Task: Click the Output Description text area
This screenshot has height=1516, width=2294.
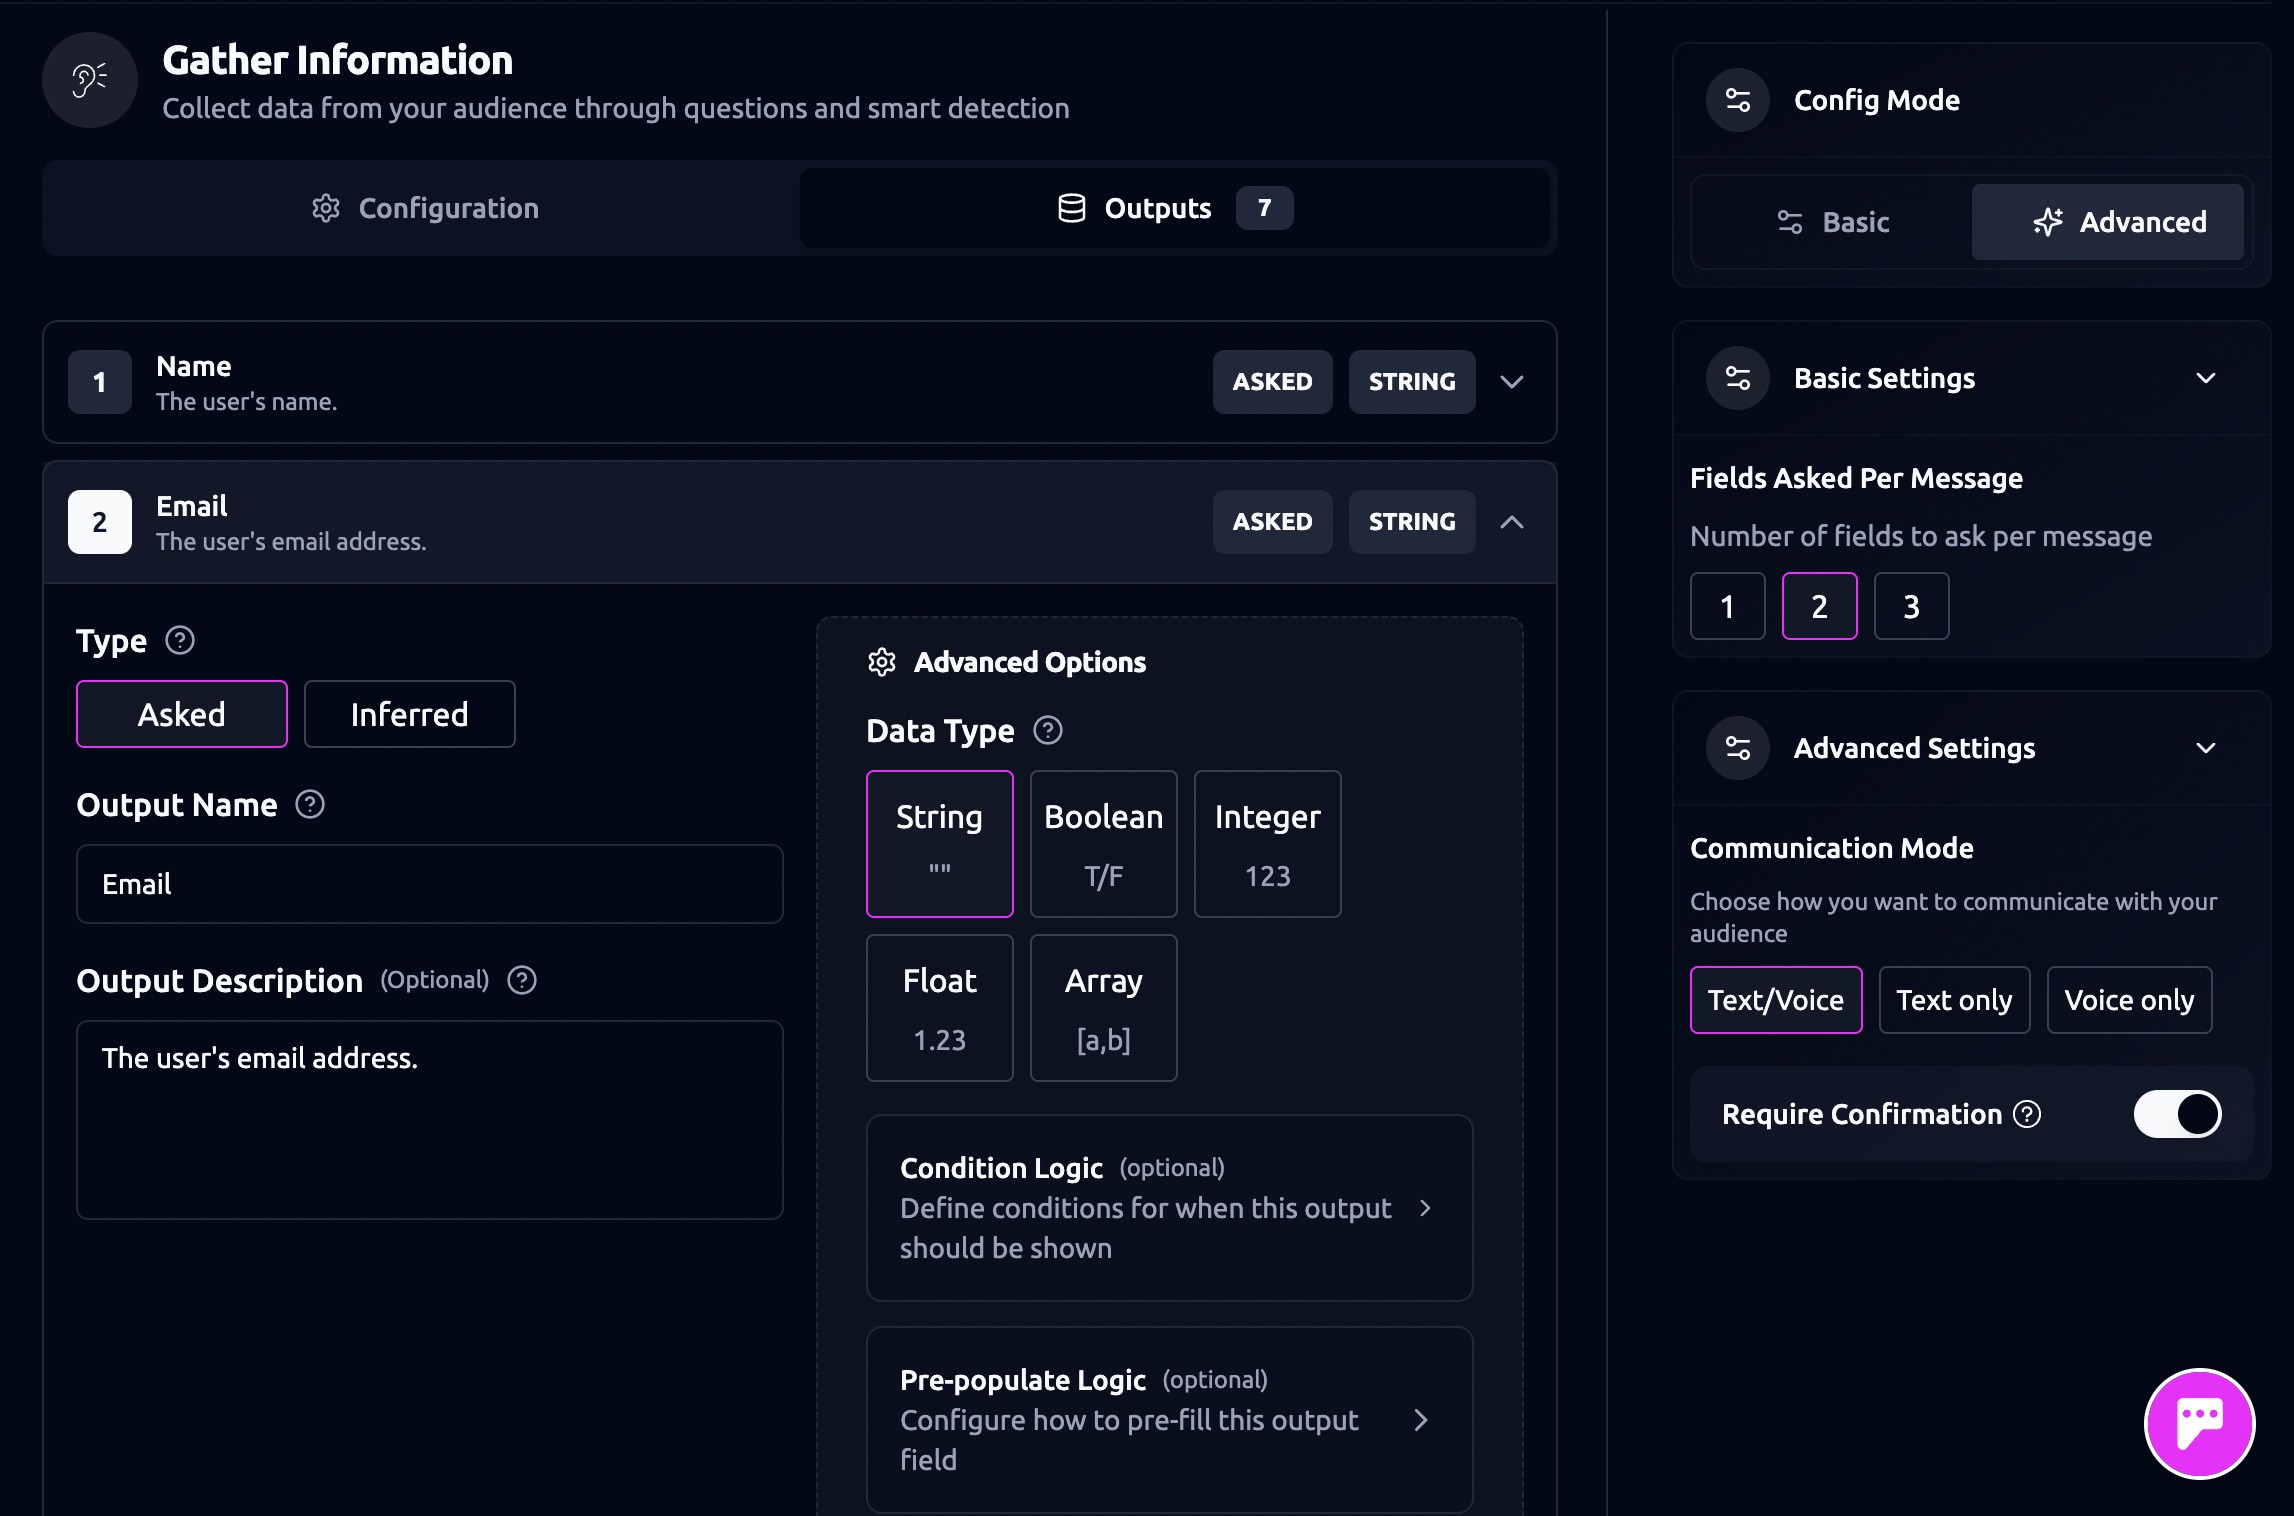Action: coord(429,1119)
